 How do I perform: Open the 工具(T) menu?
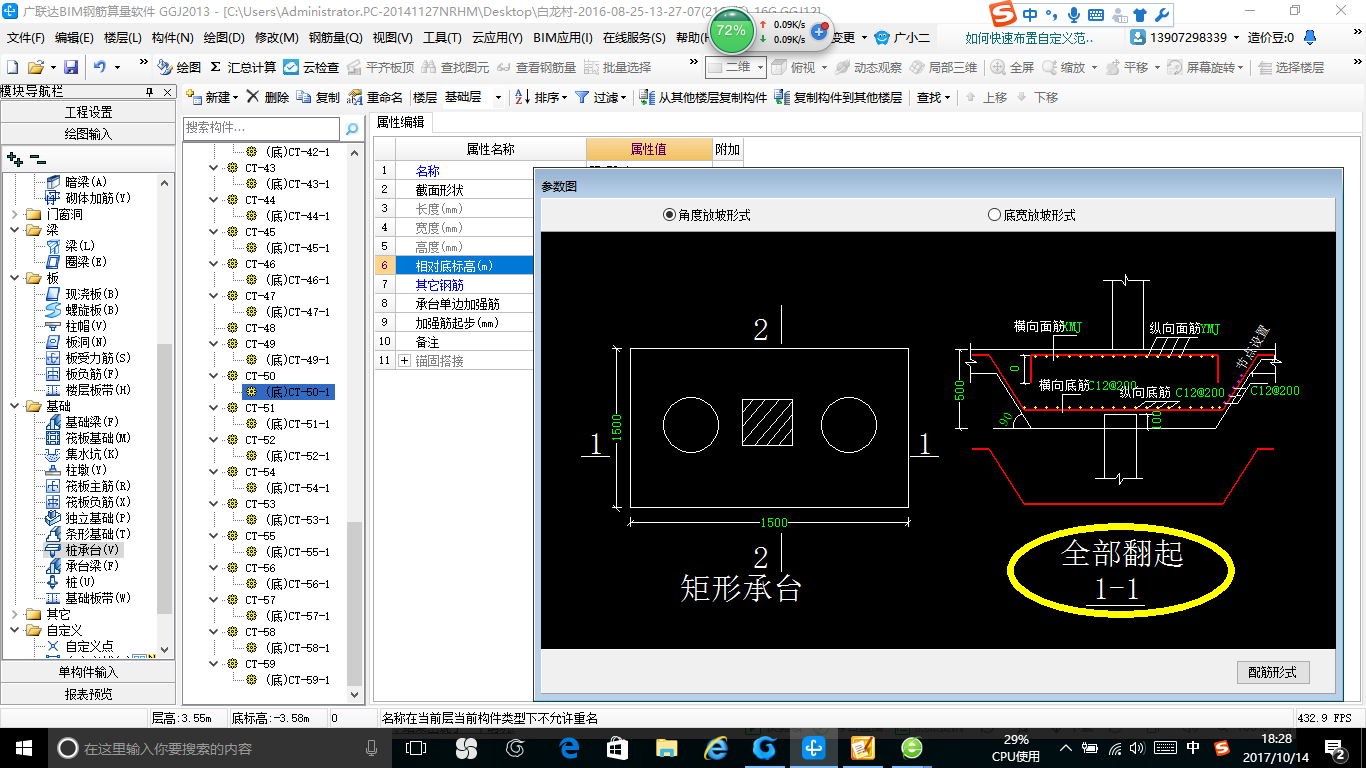[442, 38]
